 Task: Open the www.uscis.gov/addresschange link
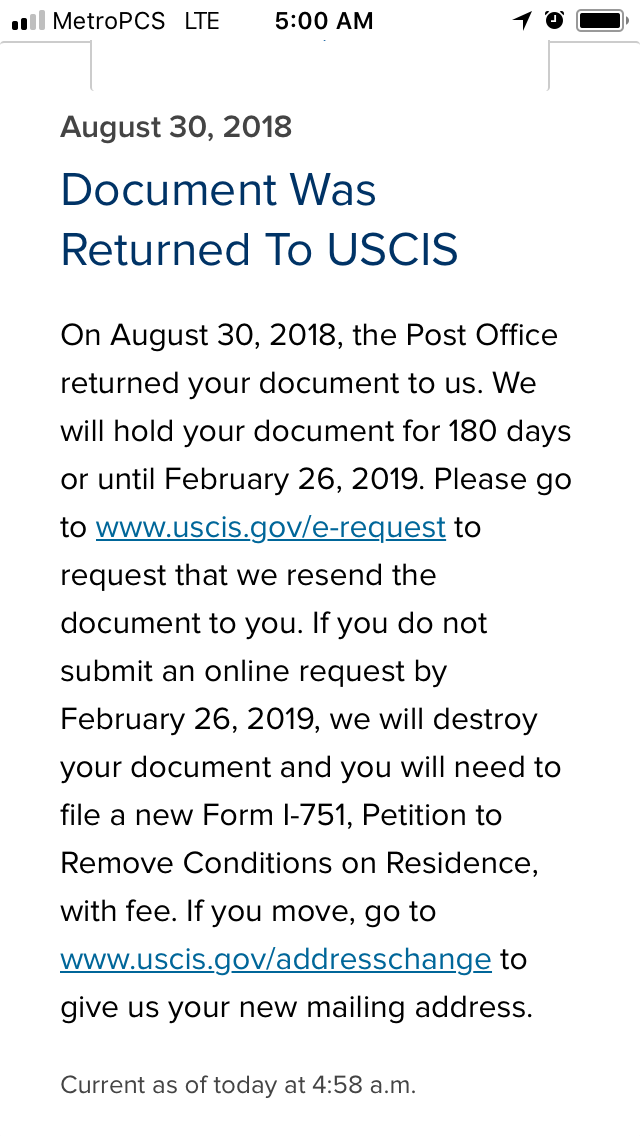[276, 958]
